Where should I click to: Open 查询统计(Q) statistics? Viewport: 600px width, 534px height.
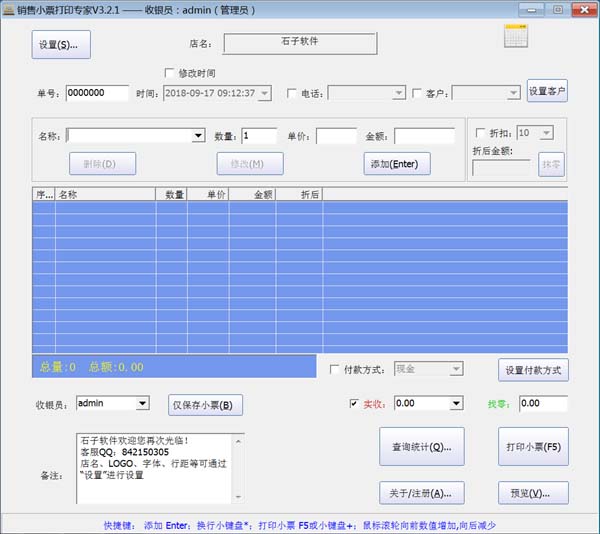pyautogui.click(x=421, y=447)
